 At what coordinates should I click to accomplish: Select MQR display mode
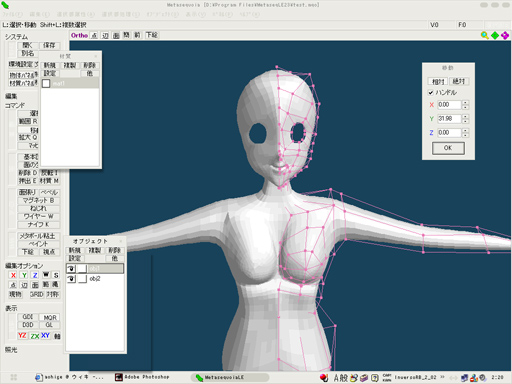(50, 317)
